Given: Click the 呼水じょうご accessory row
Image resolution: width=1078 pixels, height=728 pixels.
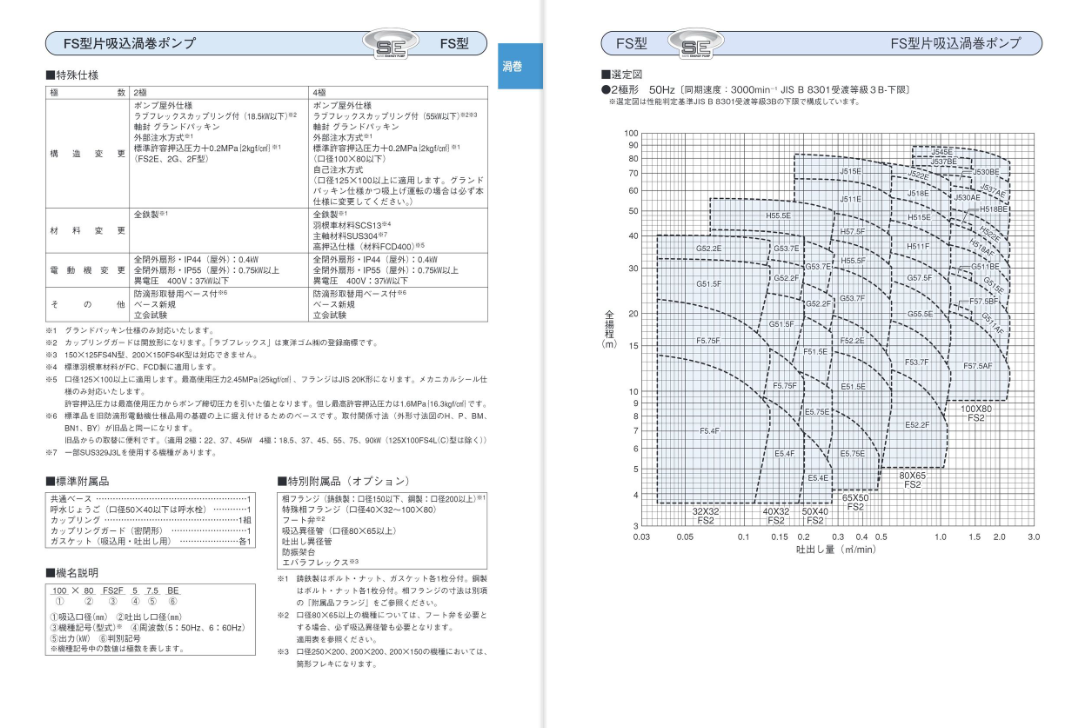Looking at the screenshot, I should click(x=151, y=509).
